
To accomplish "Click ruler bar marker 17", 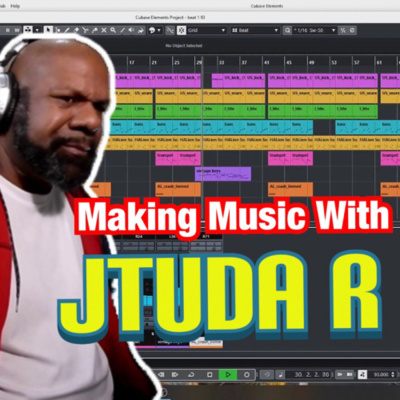I will (x=132, y=62).
